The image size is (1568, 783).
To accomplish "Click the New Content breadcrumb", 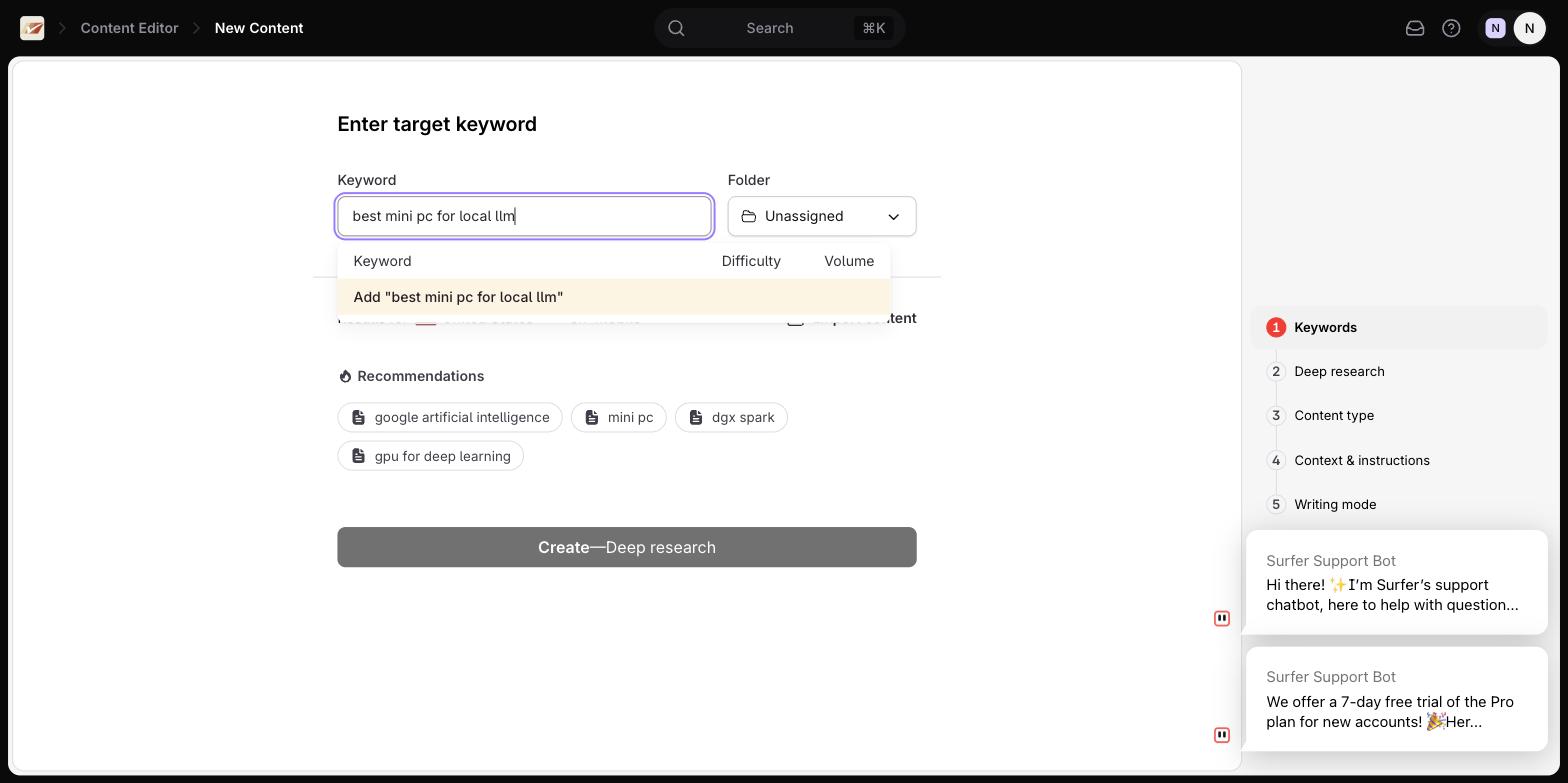I will 259,28.
